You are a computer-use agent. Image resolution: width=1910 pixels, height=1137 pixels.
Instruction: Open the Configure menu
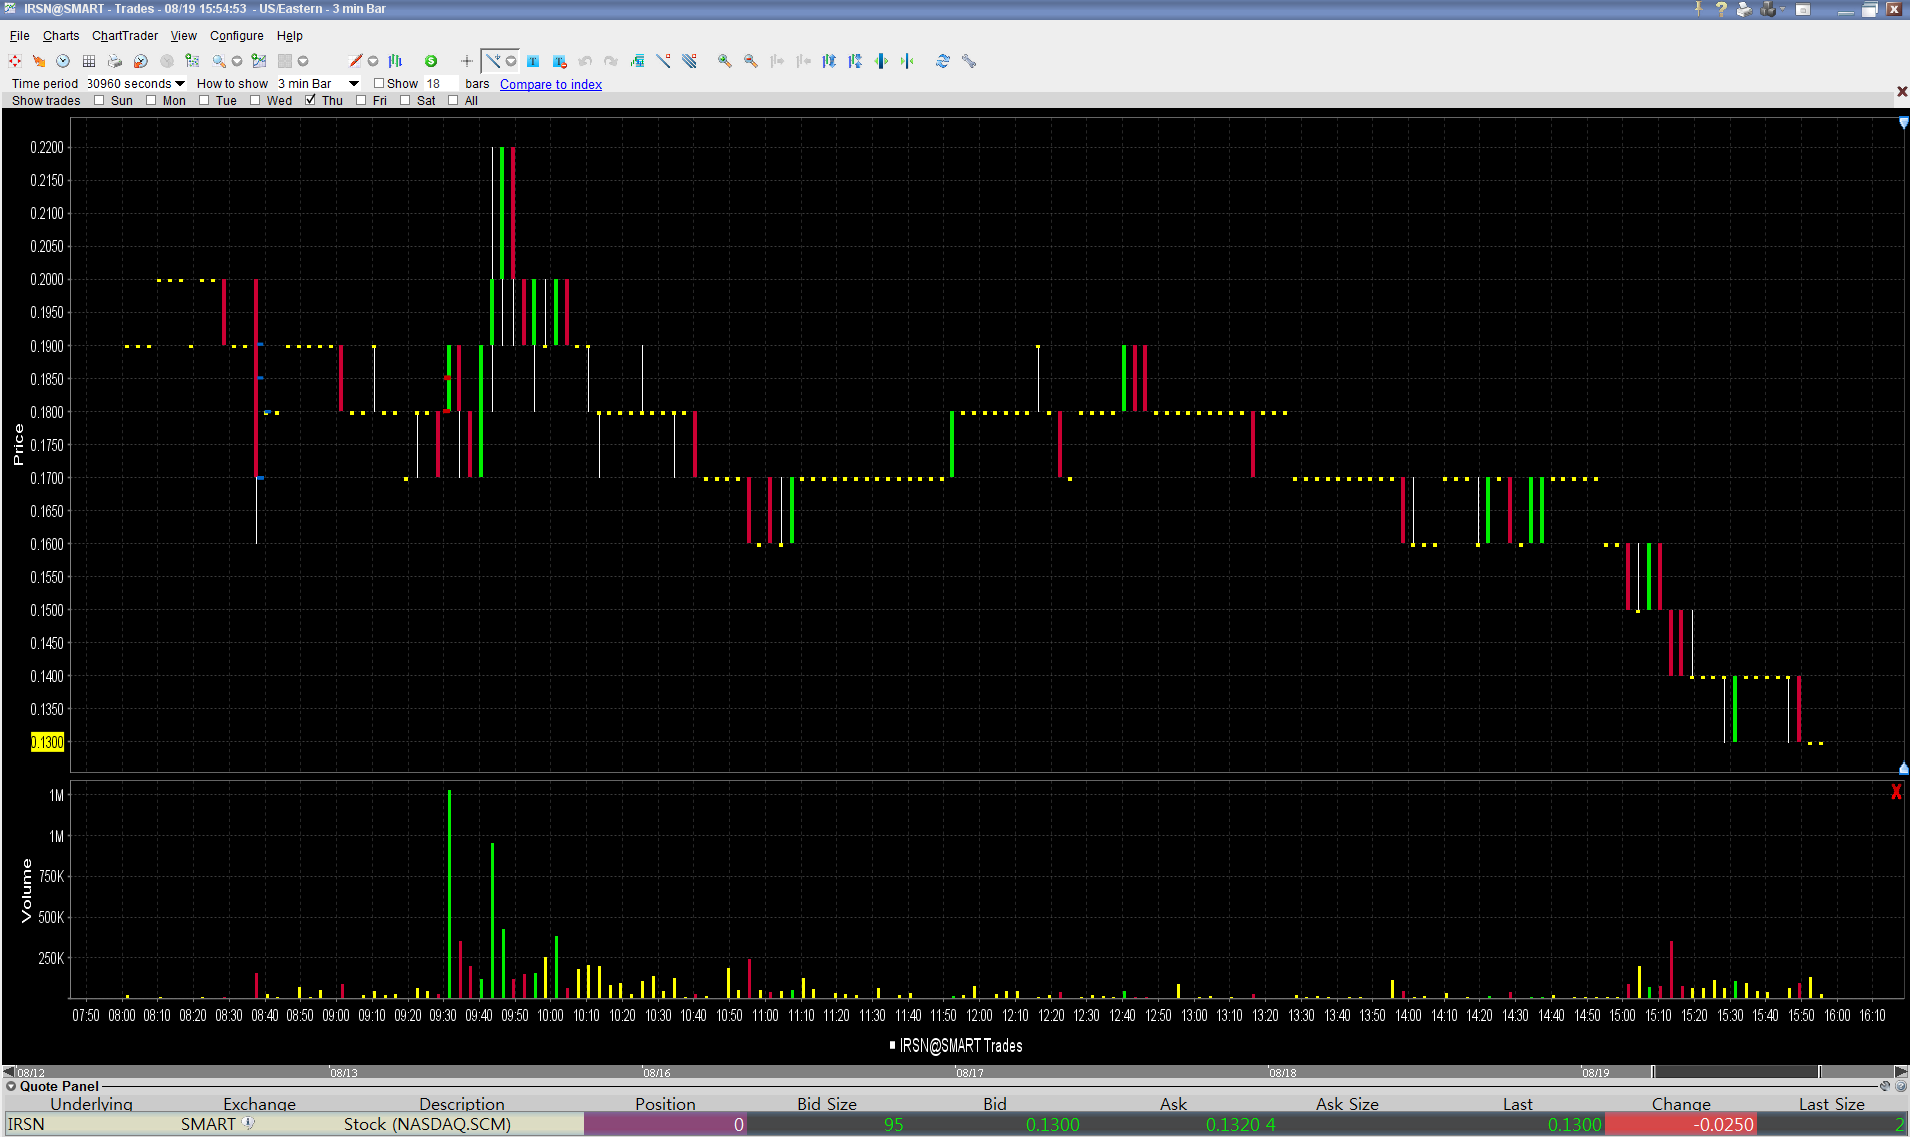tap(236, 36)
